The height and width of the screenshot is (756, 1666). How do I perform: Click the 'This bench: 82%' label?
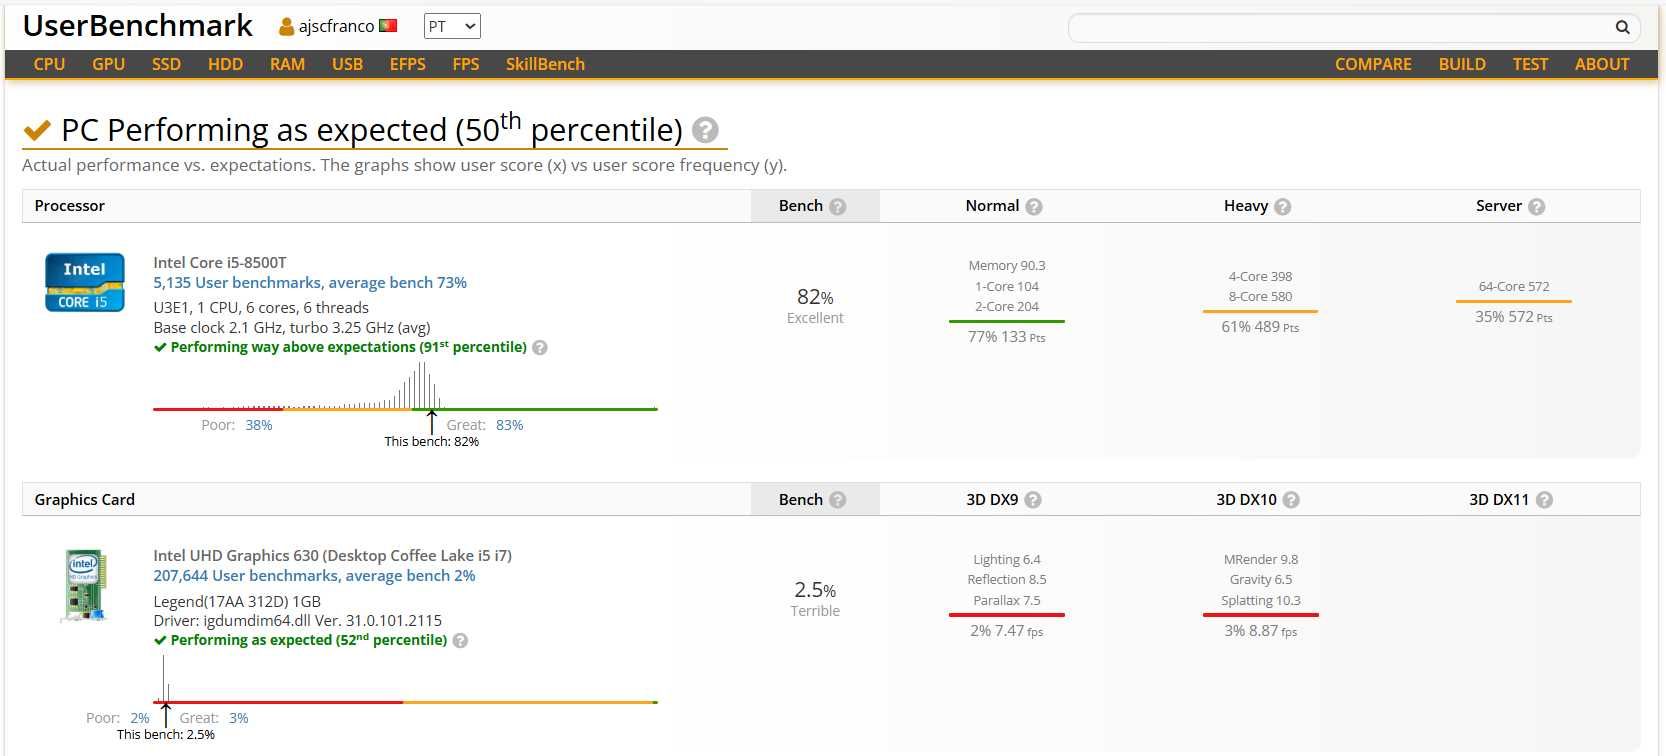coord(432,442)
